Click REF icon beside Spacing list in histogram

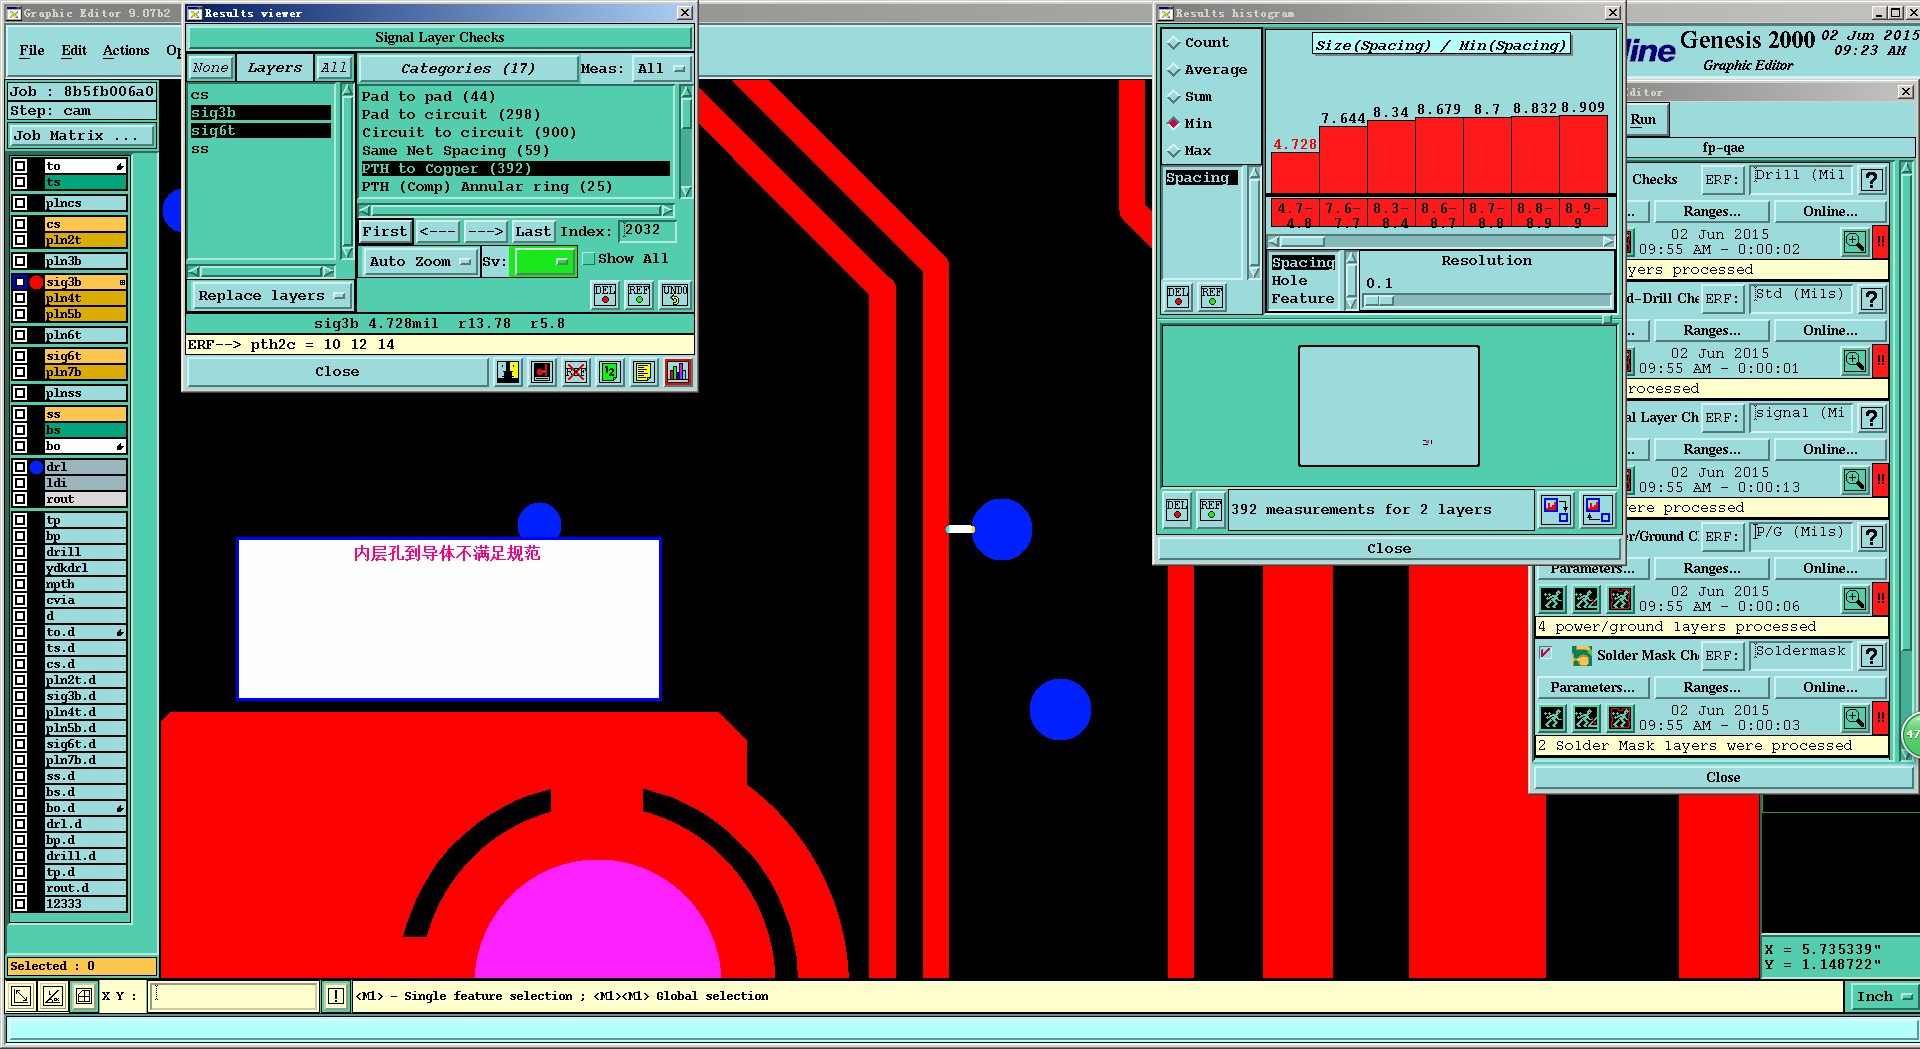click(x=1212, y=297)
